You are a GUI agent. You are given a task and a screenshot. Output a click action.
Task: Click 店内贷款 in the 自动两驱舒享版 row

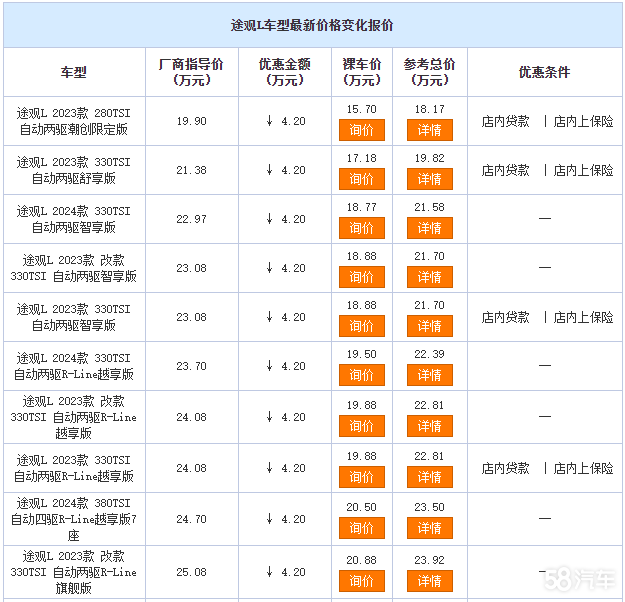pyautogui.click(x=505, y=170)
